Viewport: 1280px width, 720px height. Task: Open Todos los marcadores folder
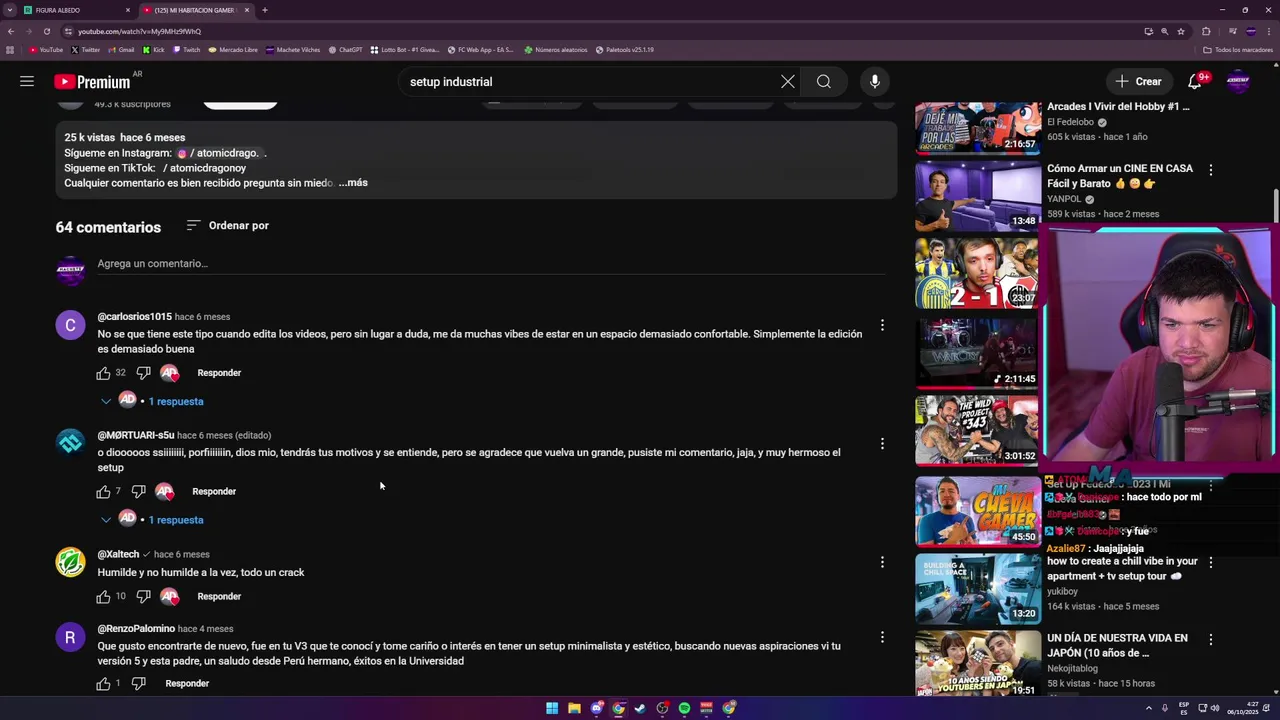[1238, 50]
